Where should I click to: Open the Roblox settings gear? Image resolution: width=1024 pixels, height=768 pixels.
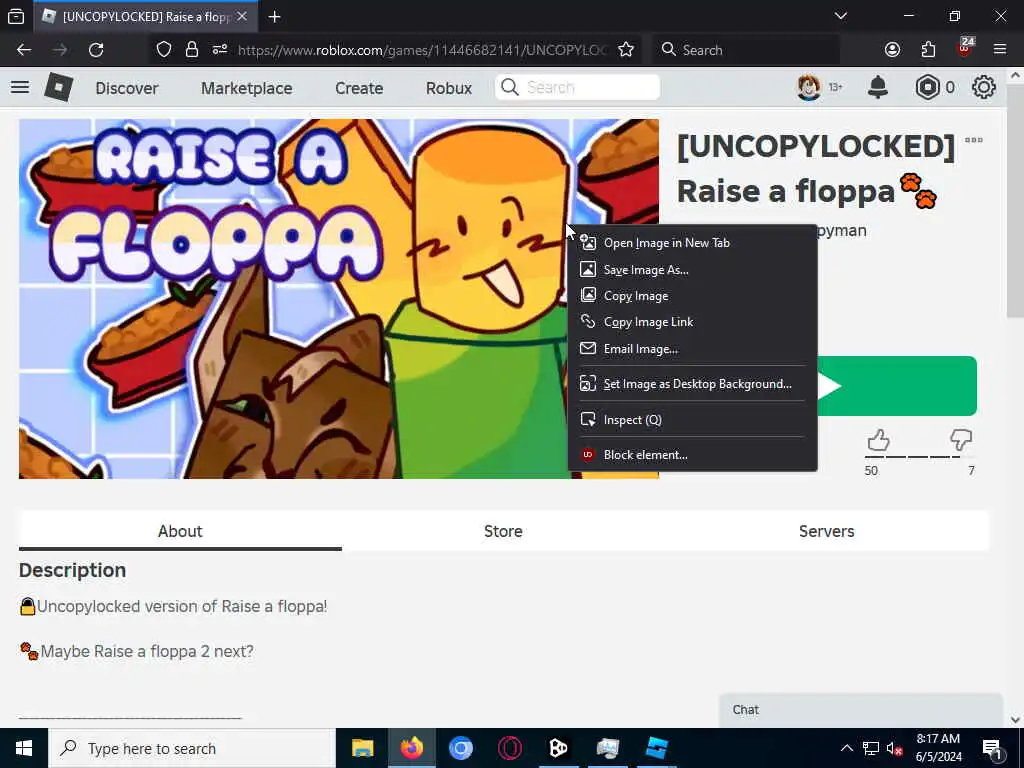point(984,87)
